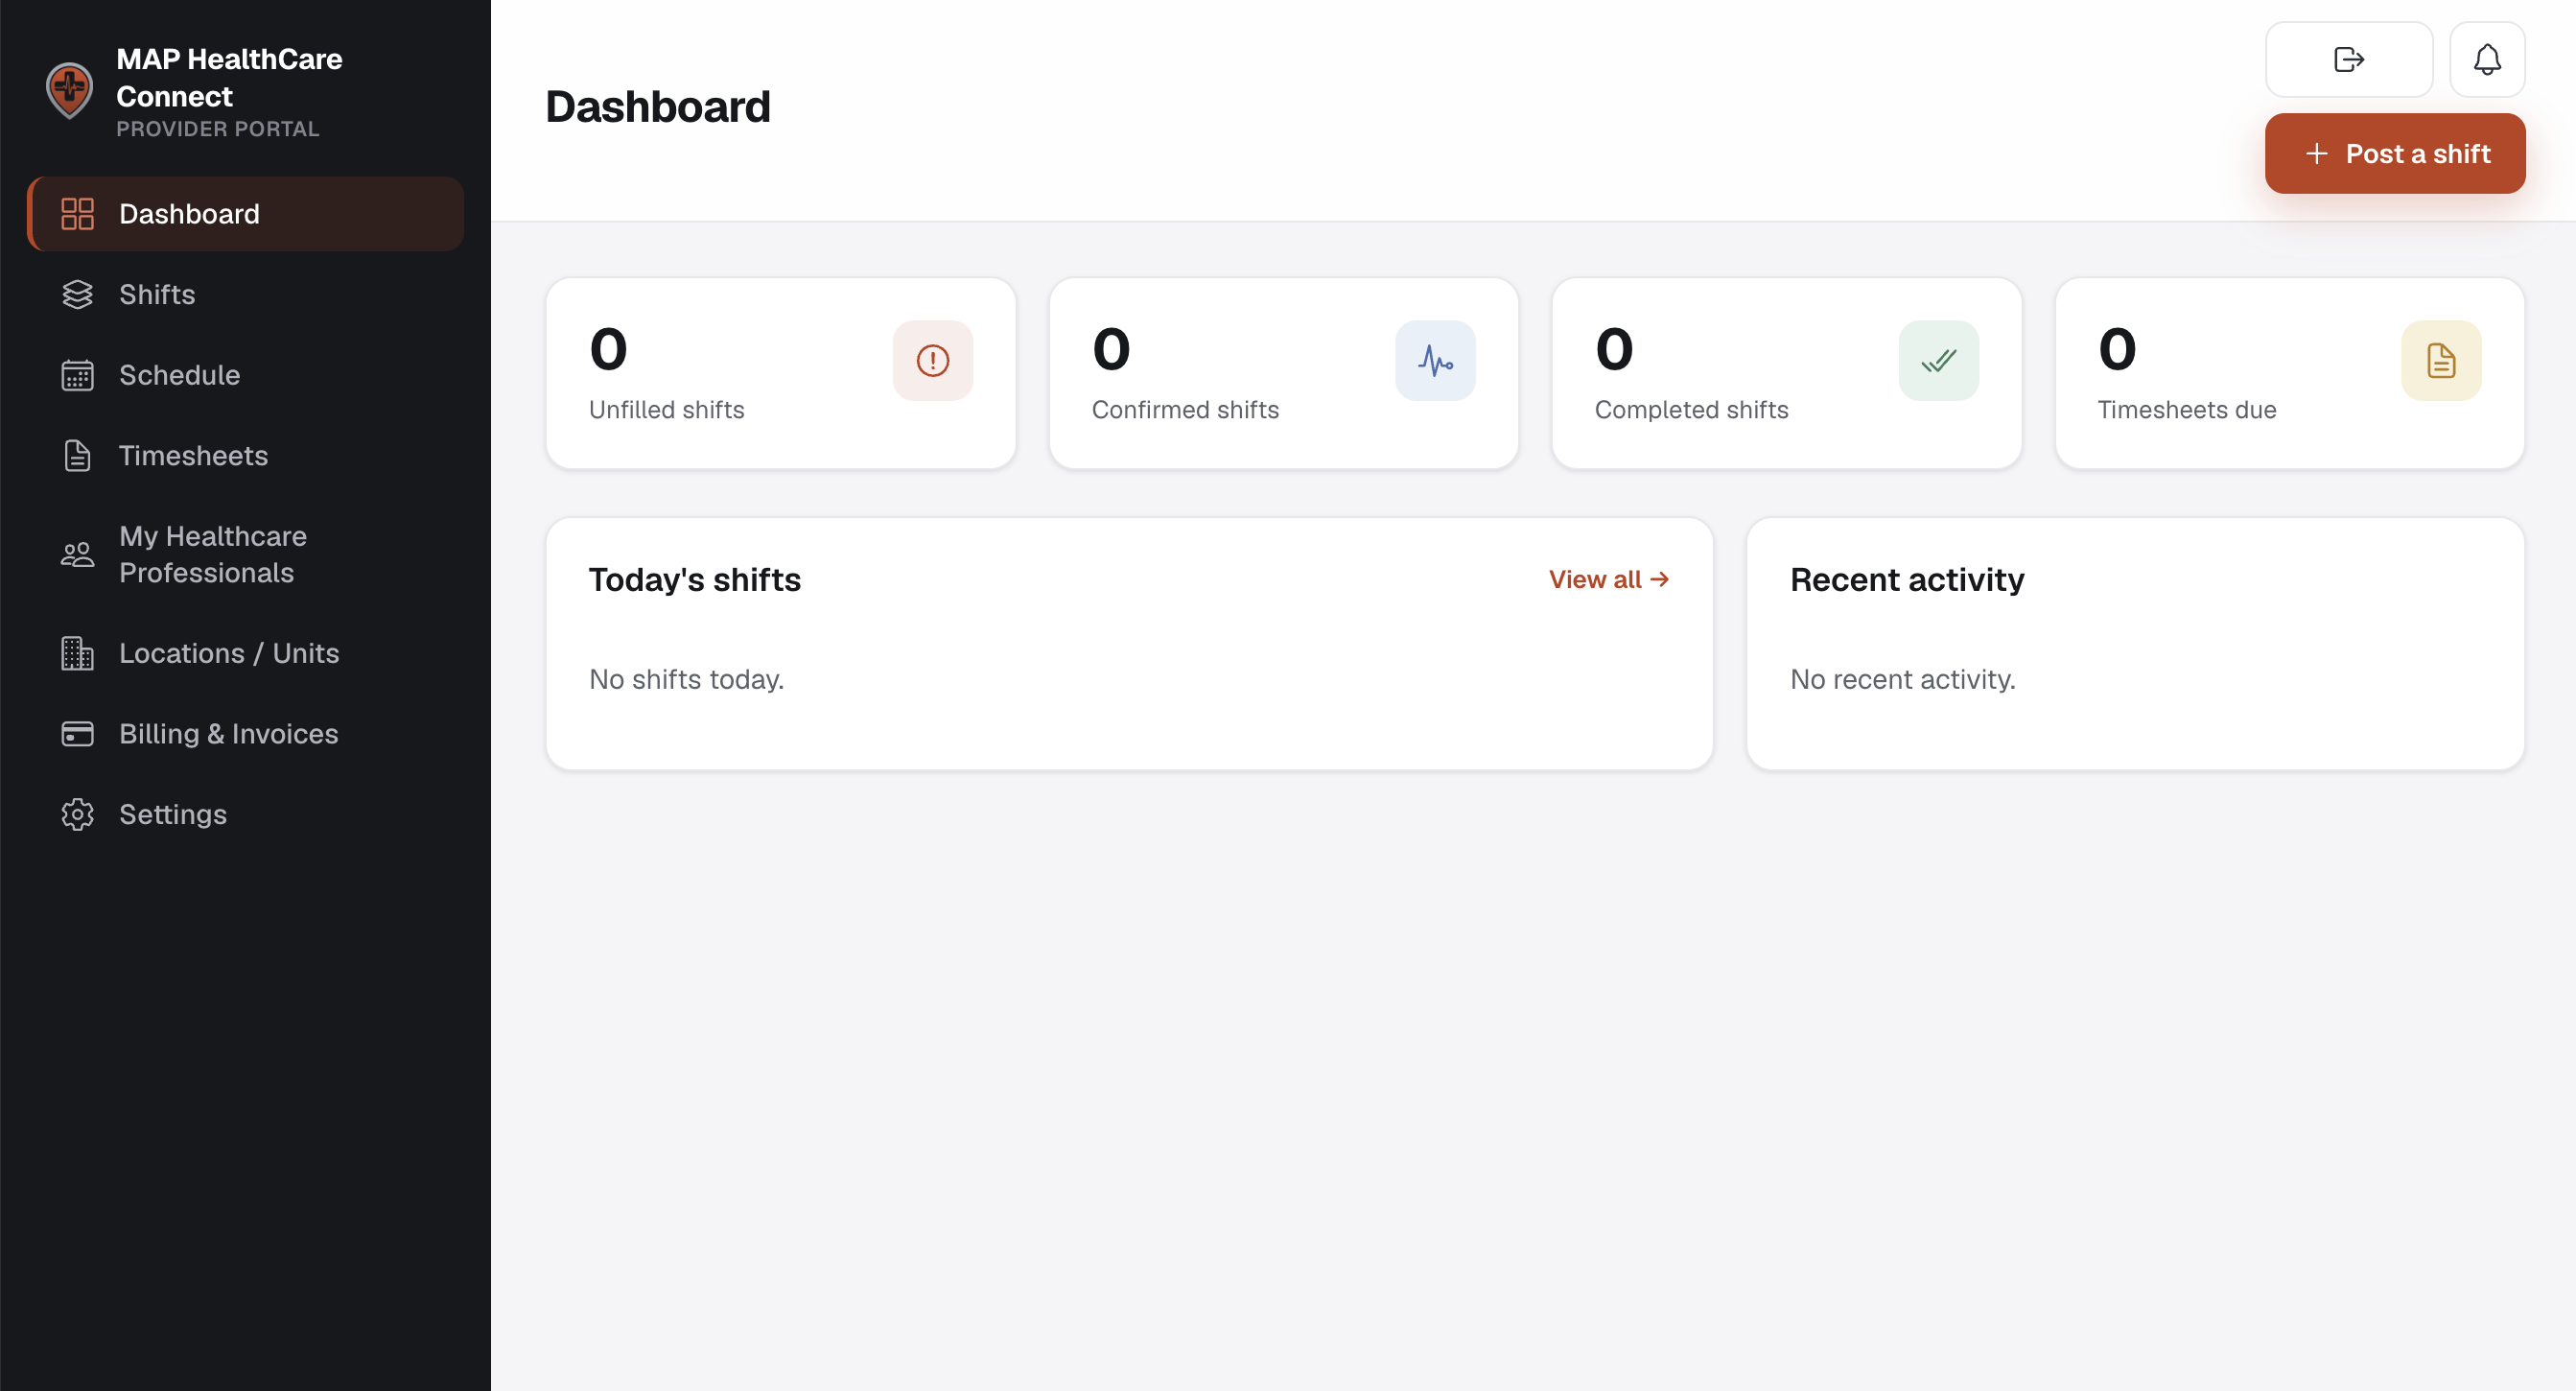The image size is (2576, 1391).
Task: Click the red alert icon on Unfilled shifts
Action: 932,361
